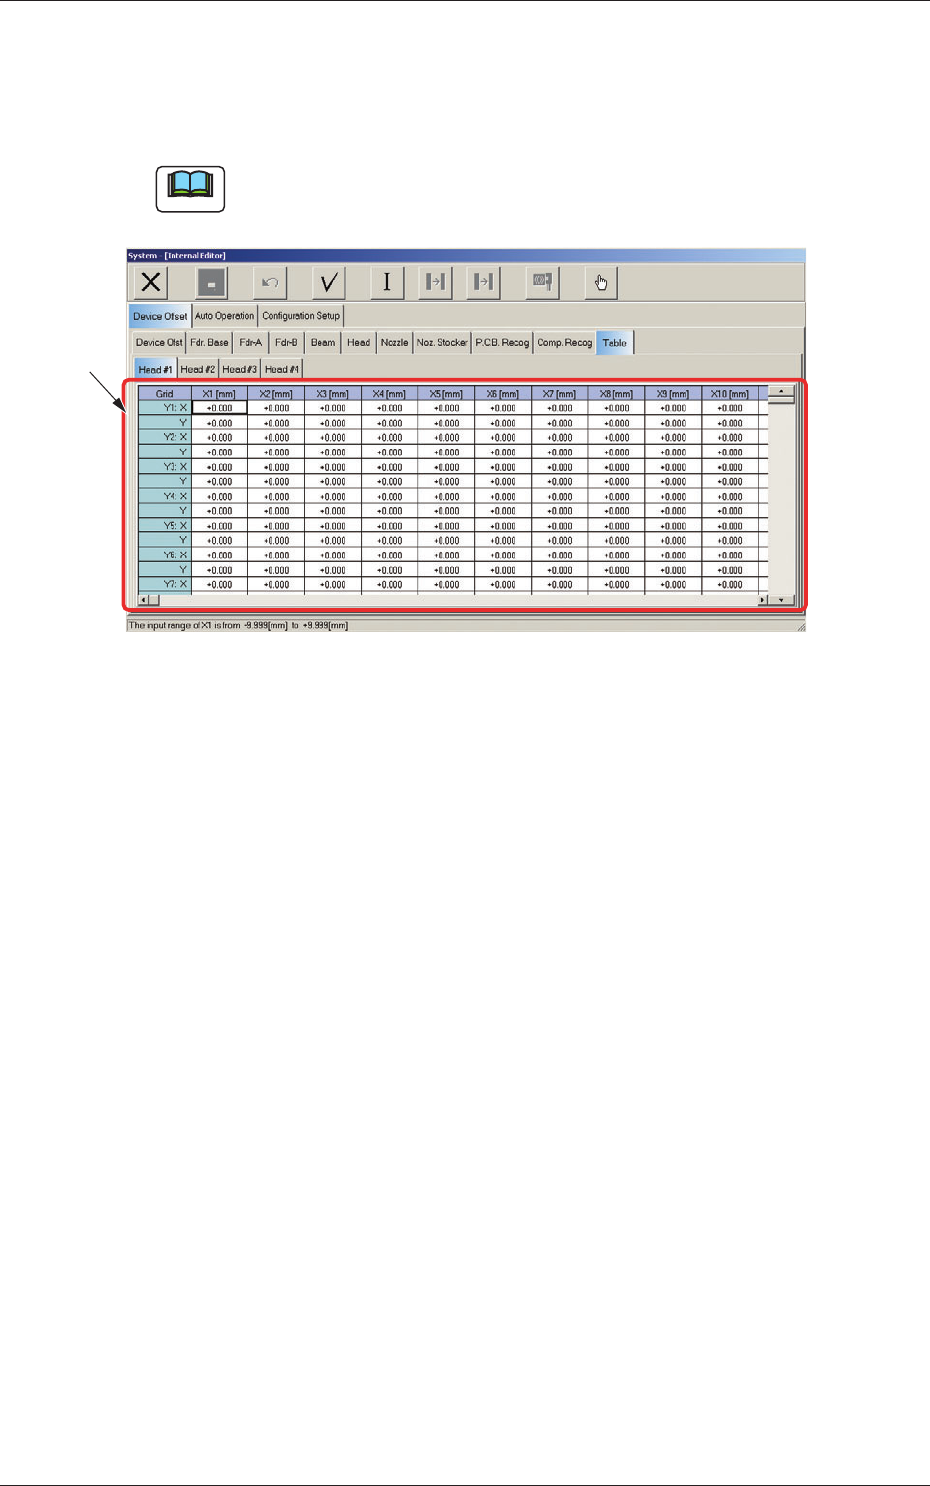Click the Y2: X row header
Viewport: 930px width, 1486px height.
pos(165,438)
